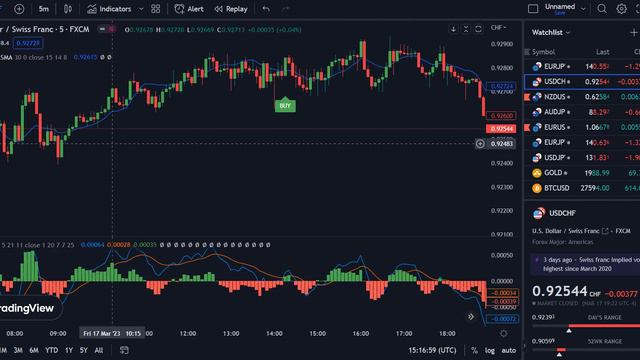This screenshot has width=640, height=360.
Task: Redo the last chart action
Action: 286,9
